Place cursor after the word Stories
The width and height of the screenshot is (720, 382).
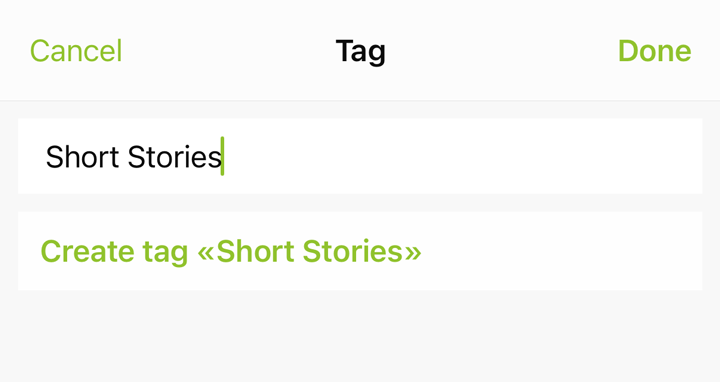tap(222, 157)
